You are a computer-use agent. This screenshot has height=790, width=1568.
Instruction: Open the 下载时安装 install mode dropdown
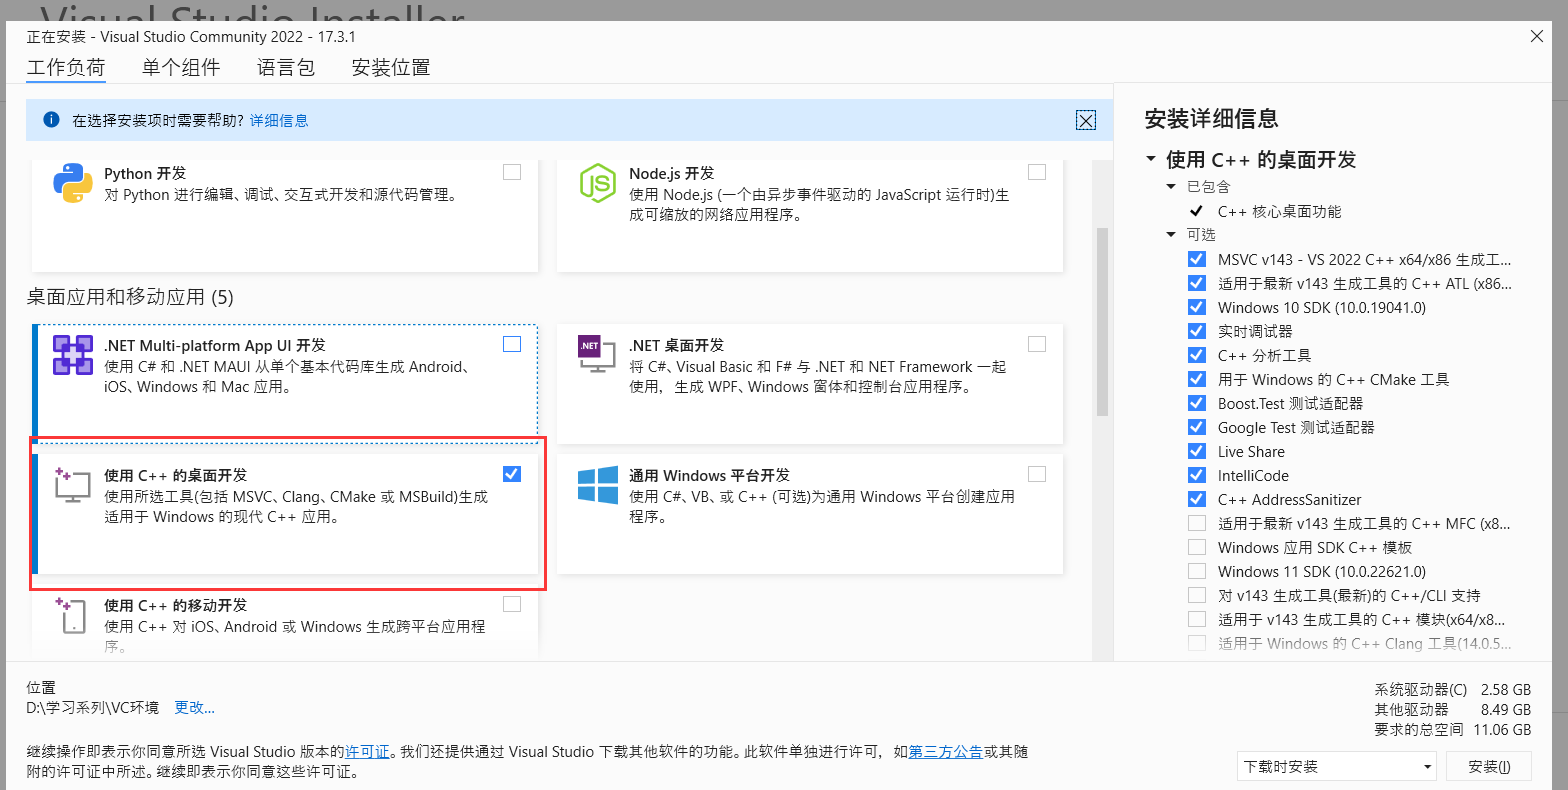[1338, 767]
